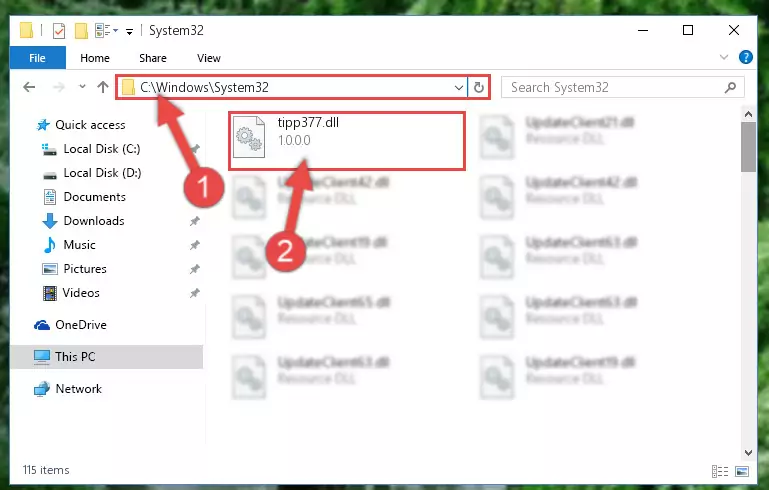Open the File menu
This screenshot has height=490, width=769.
tap(37, 58)
